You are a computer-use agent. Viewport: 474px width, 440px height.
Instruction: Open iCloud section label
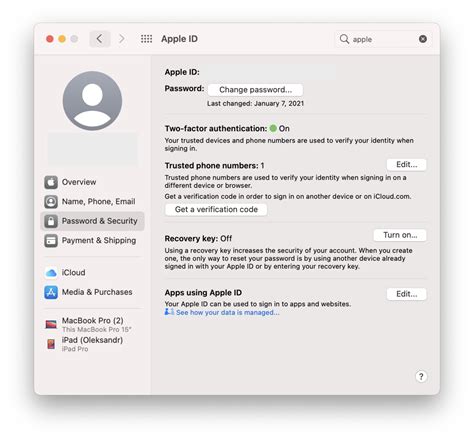pyautogui.click(x=73, y=273)
